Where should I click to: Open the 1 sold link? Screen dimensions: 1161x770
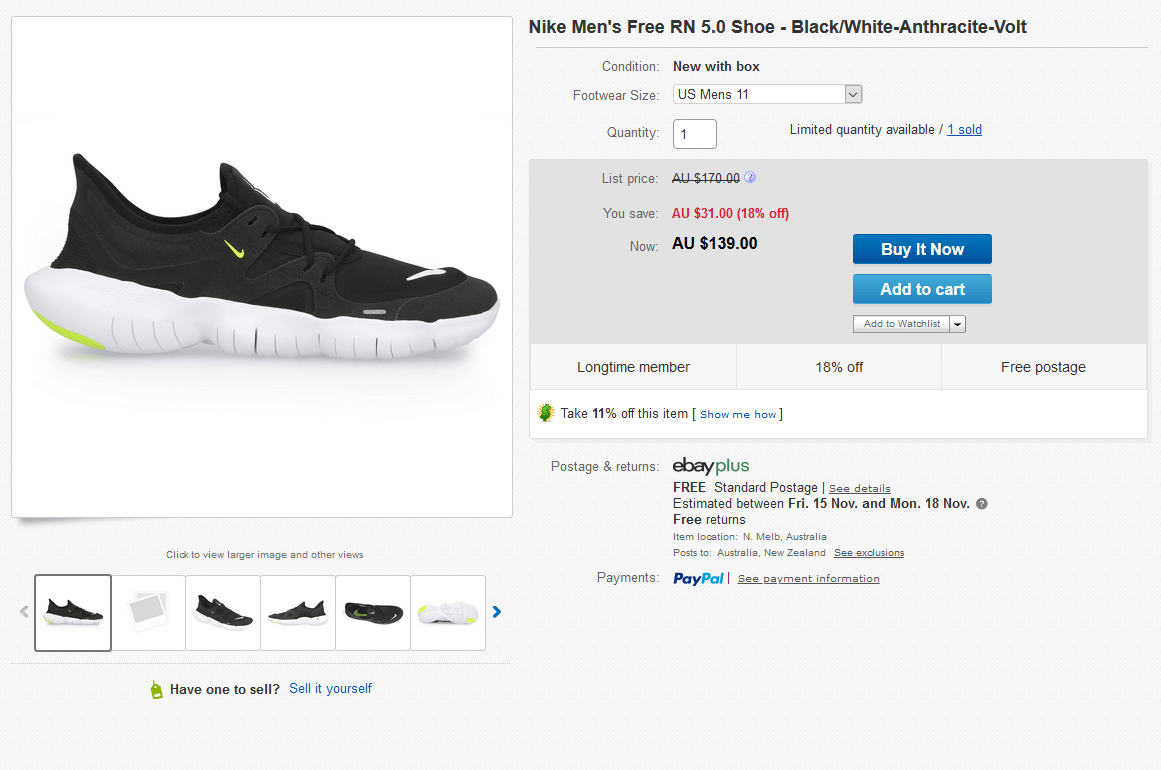[x=964, y=130]
